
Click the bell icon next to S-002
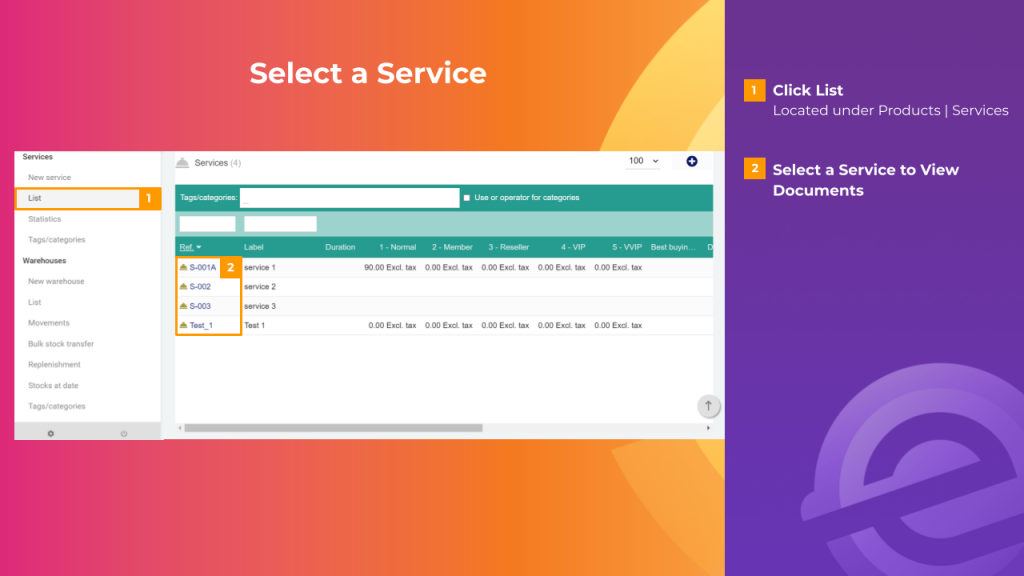coord(185,286)
